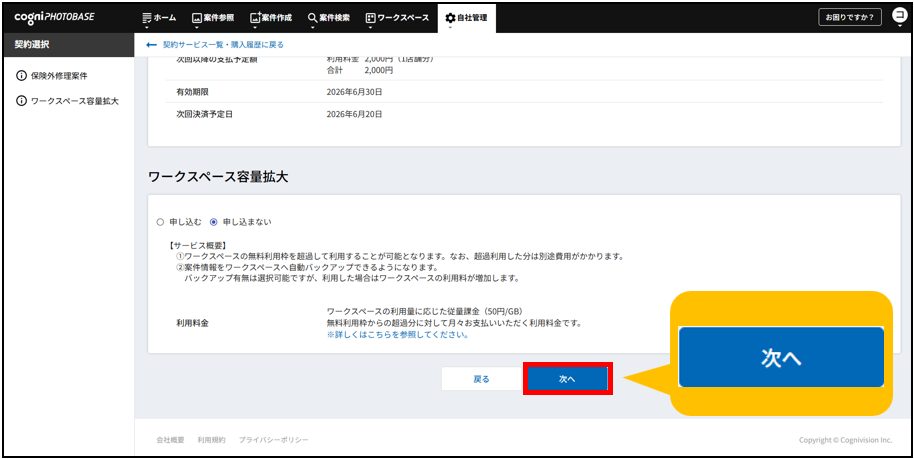914x459 pixels.
Task: Click the back arrow to 契約サービス一覧
Action: coord(151,45)
